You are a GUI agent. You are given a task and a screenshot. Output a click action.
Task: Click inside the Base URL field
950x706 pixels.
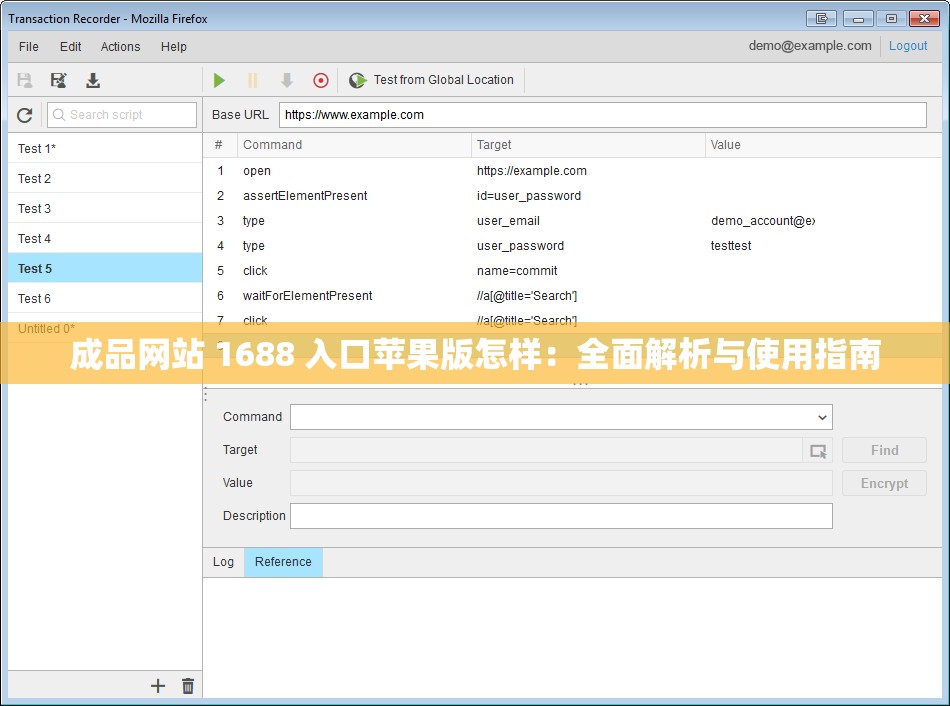click(600, 114)
